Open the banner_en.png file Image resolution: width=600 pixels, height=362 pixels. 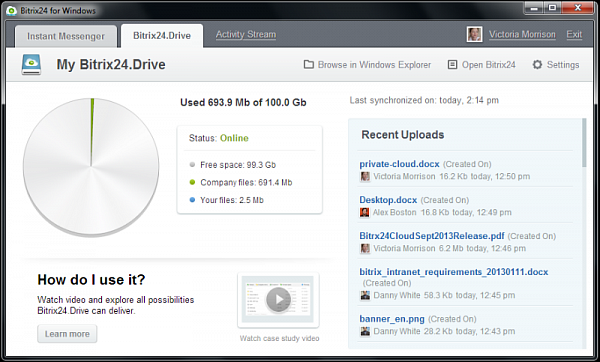pyautogui.click(x=392, y=319)
